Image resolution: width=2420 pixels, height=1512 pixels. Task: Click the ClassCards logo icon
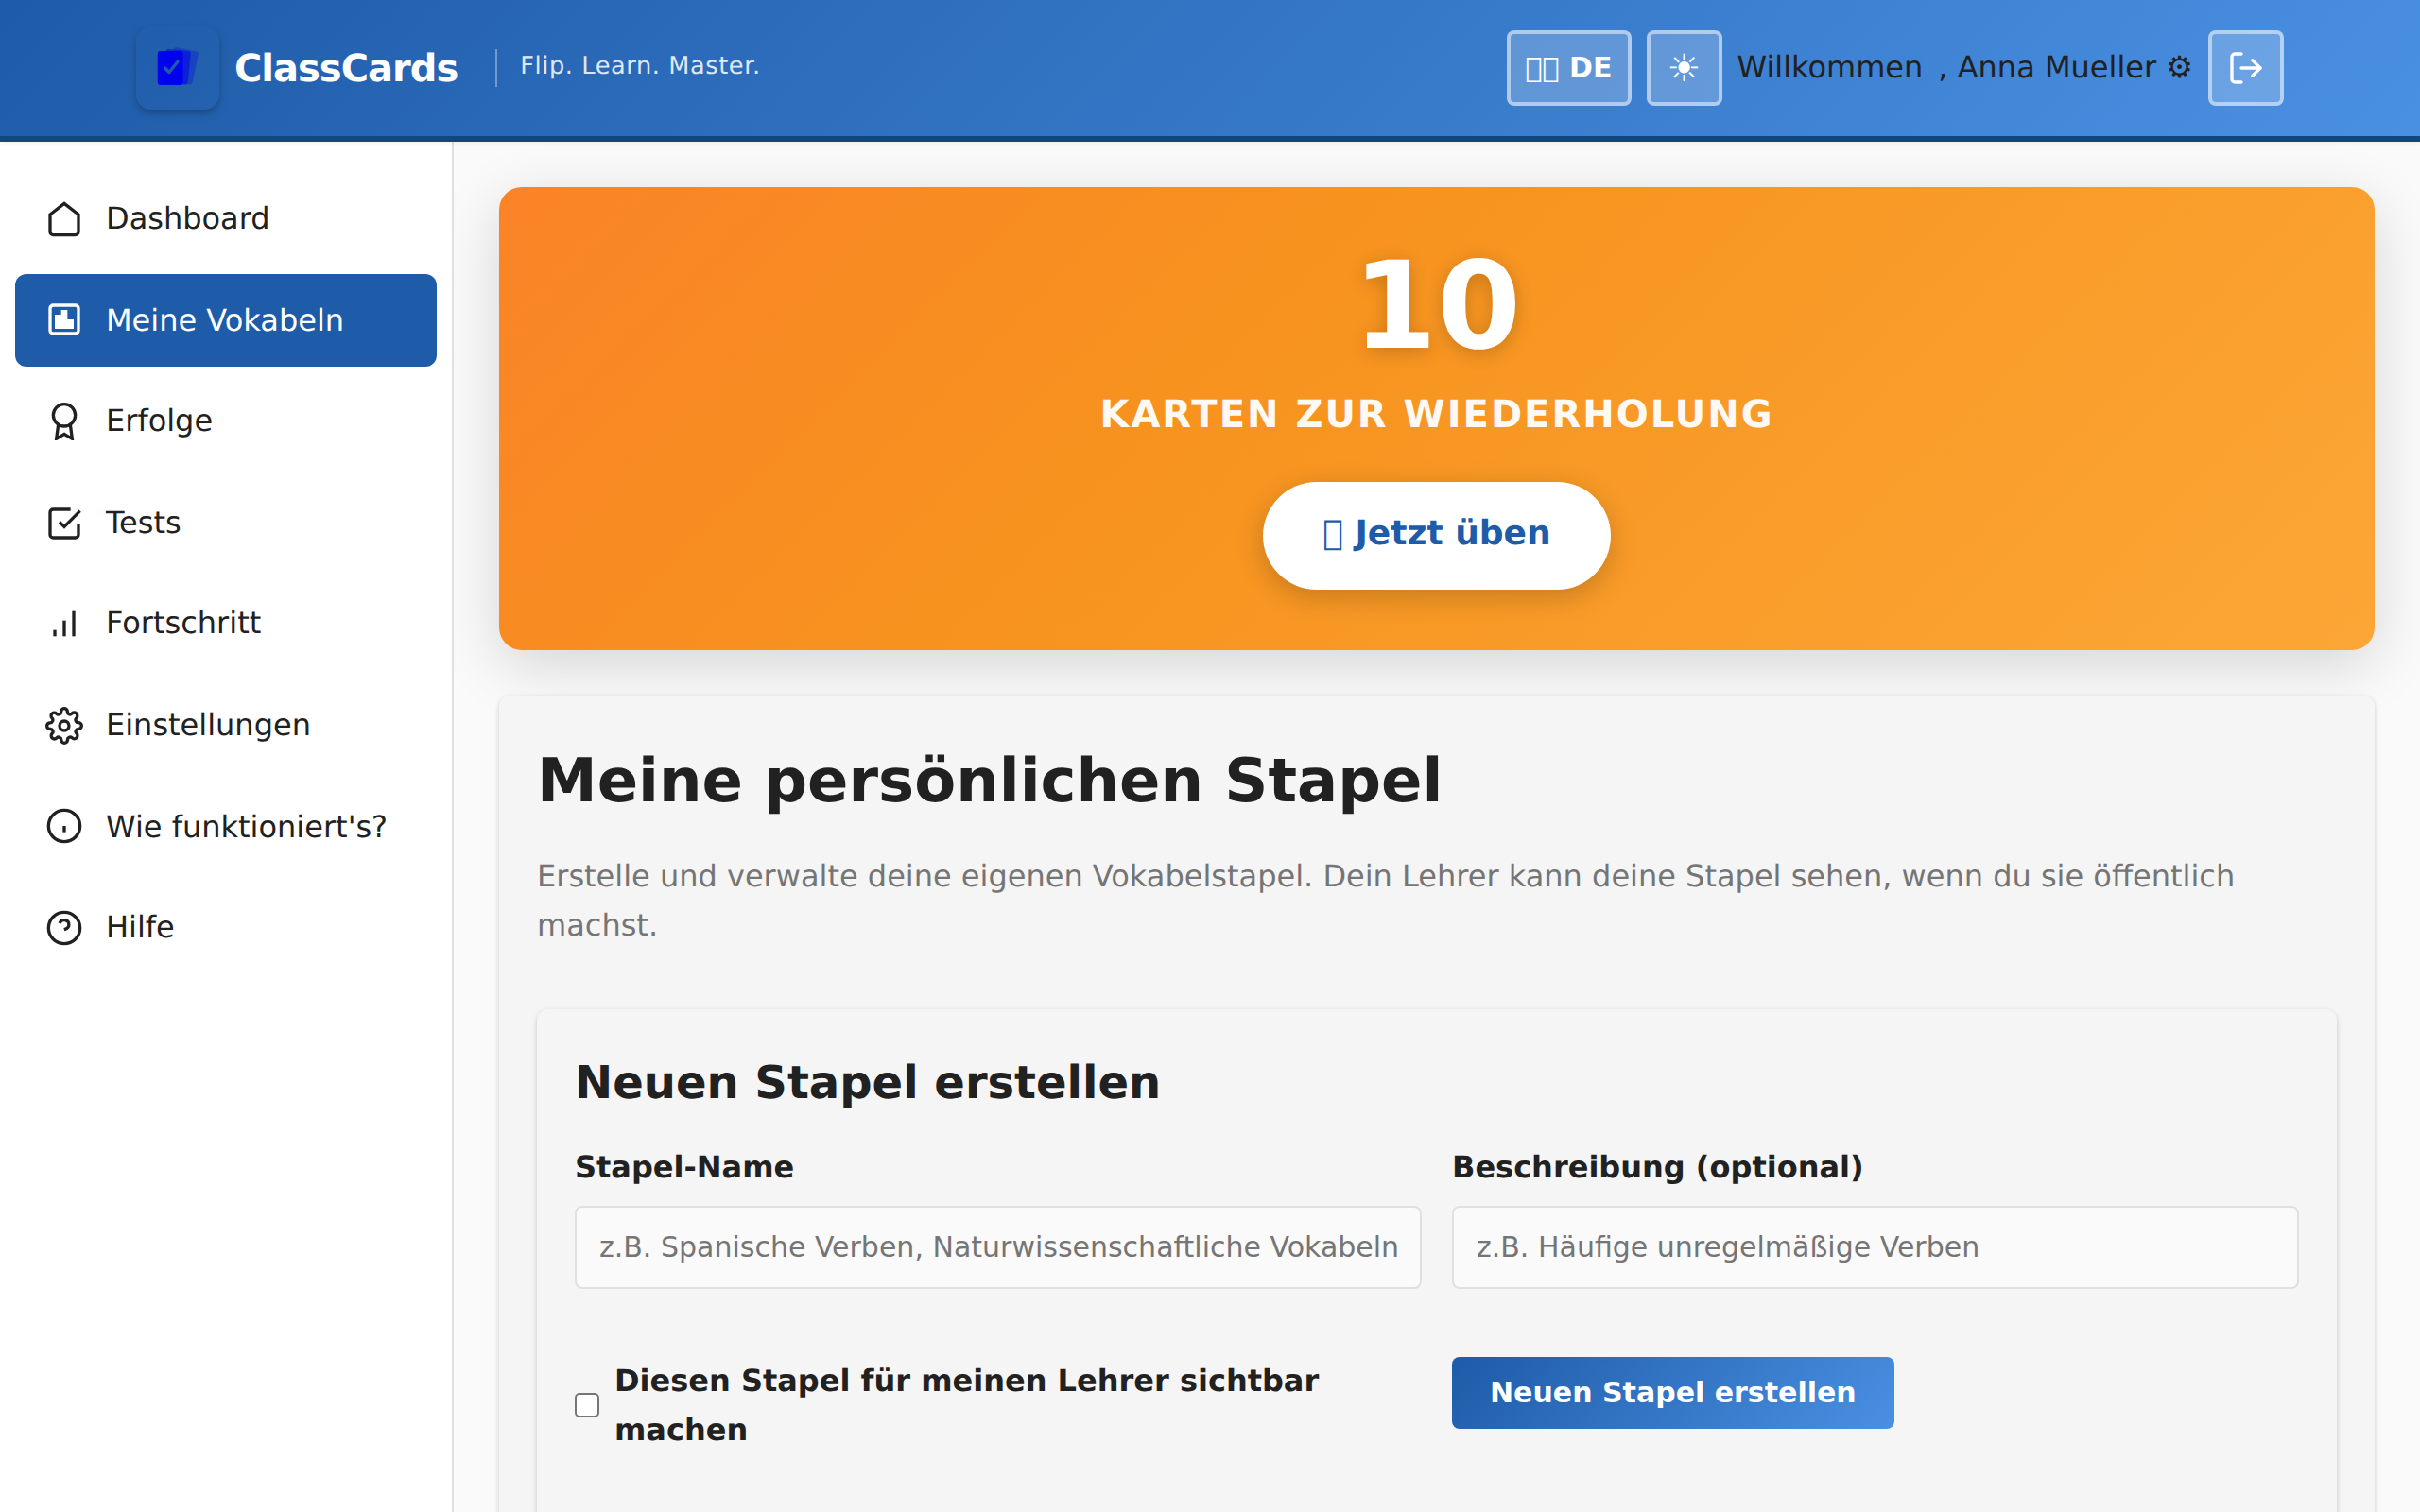pyautogui.click(x=177, y=68)
